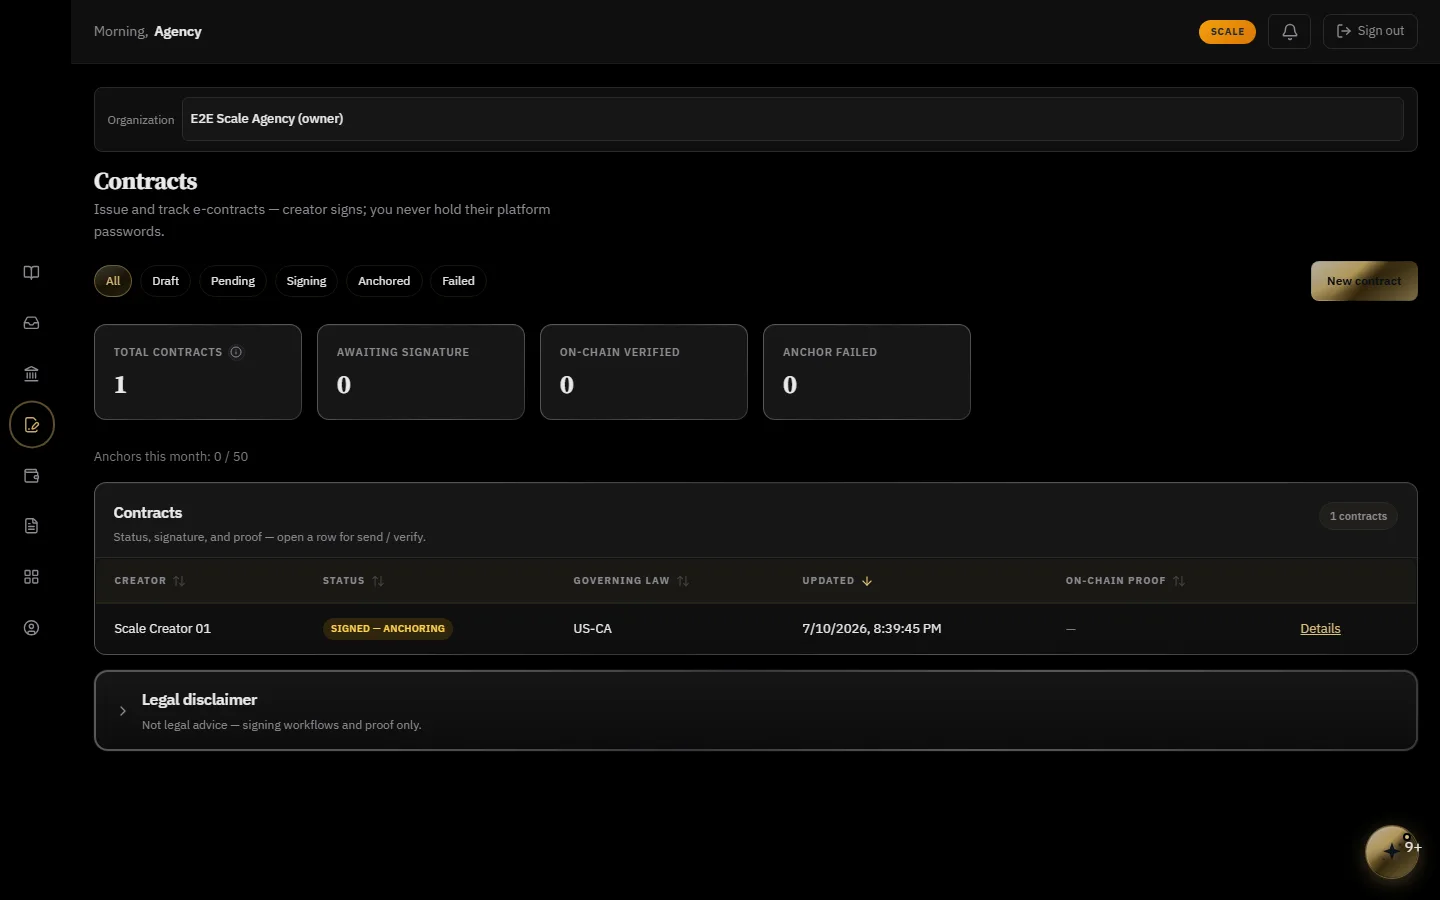Open the document page icon in sidebar
Viewport: 1440px width, 900px height.
(x=31, y=526)
